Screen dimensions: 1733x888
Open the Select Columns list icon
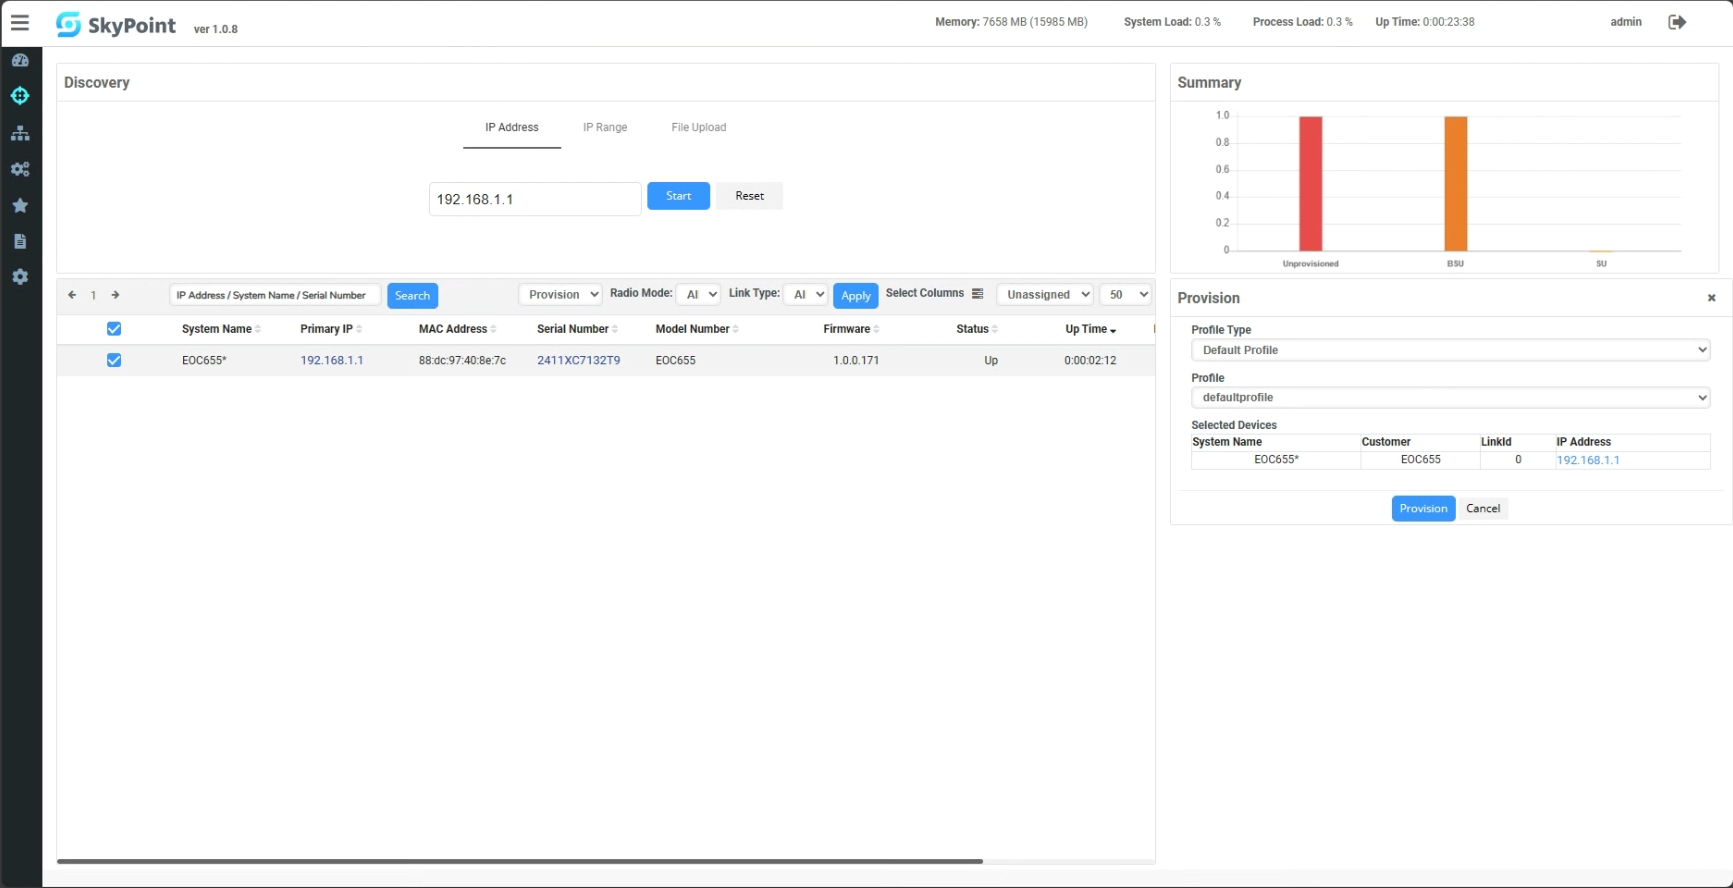977,294
